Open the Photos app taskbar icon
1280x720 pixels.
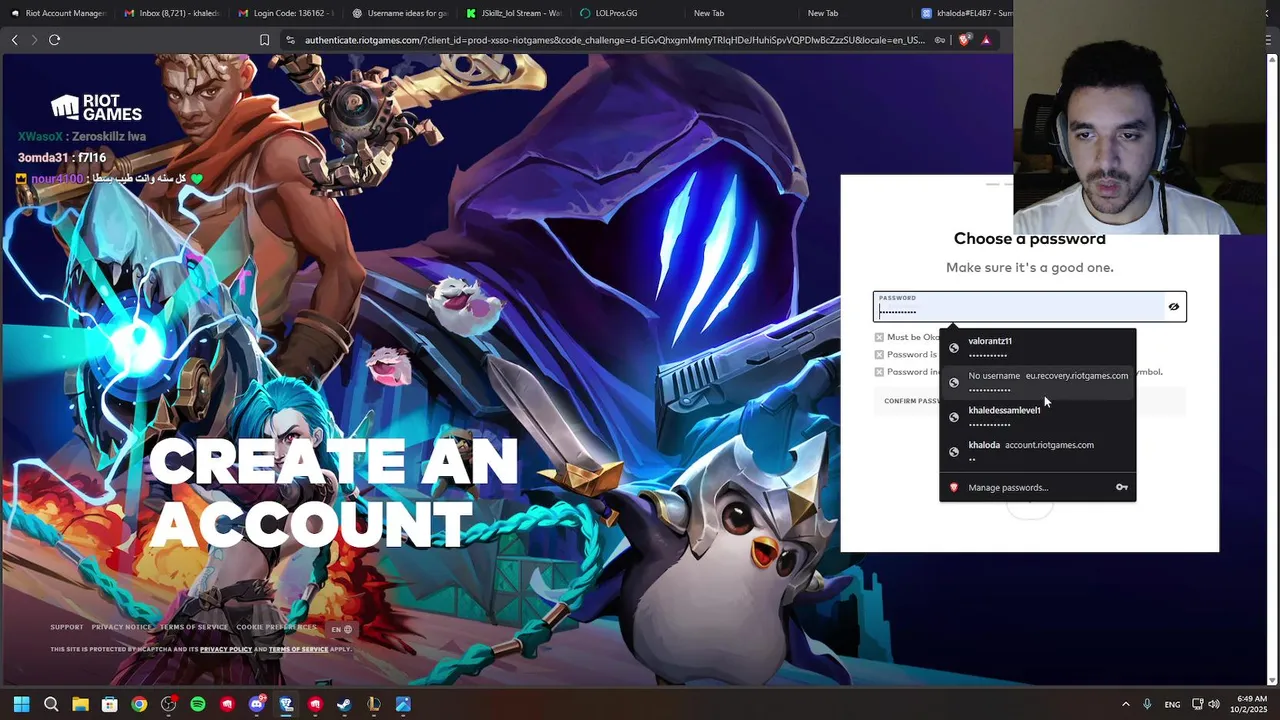point(403,704)
